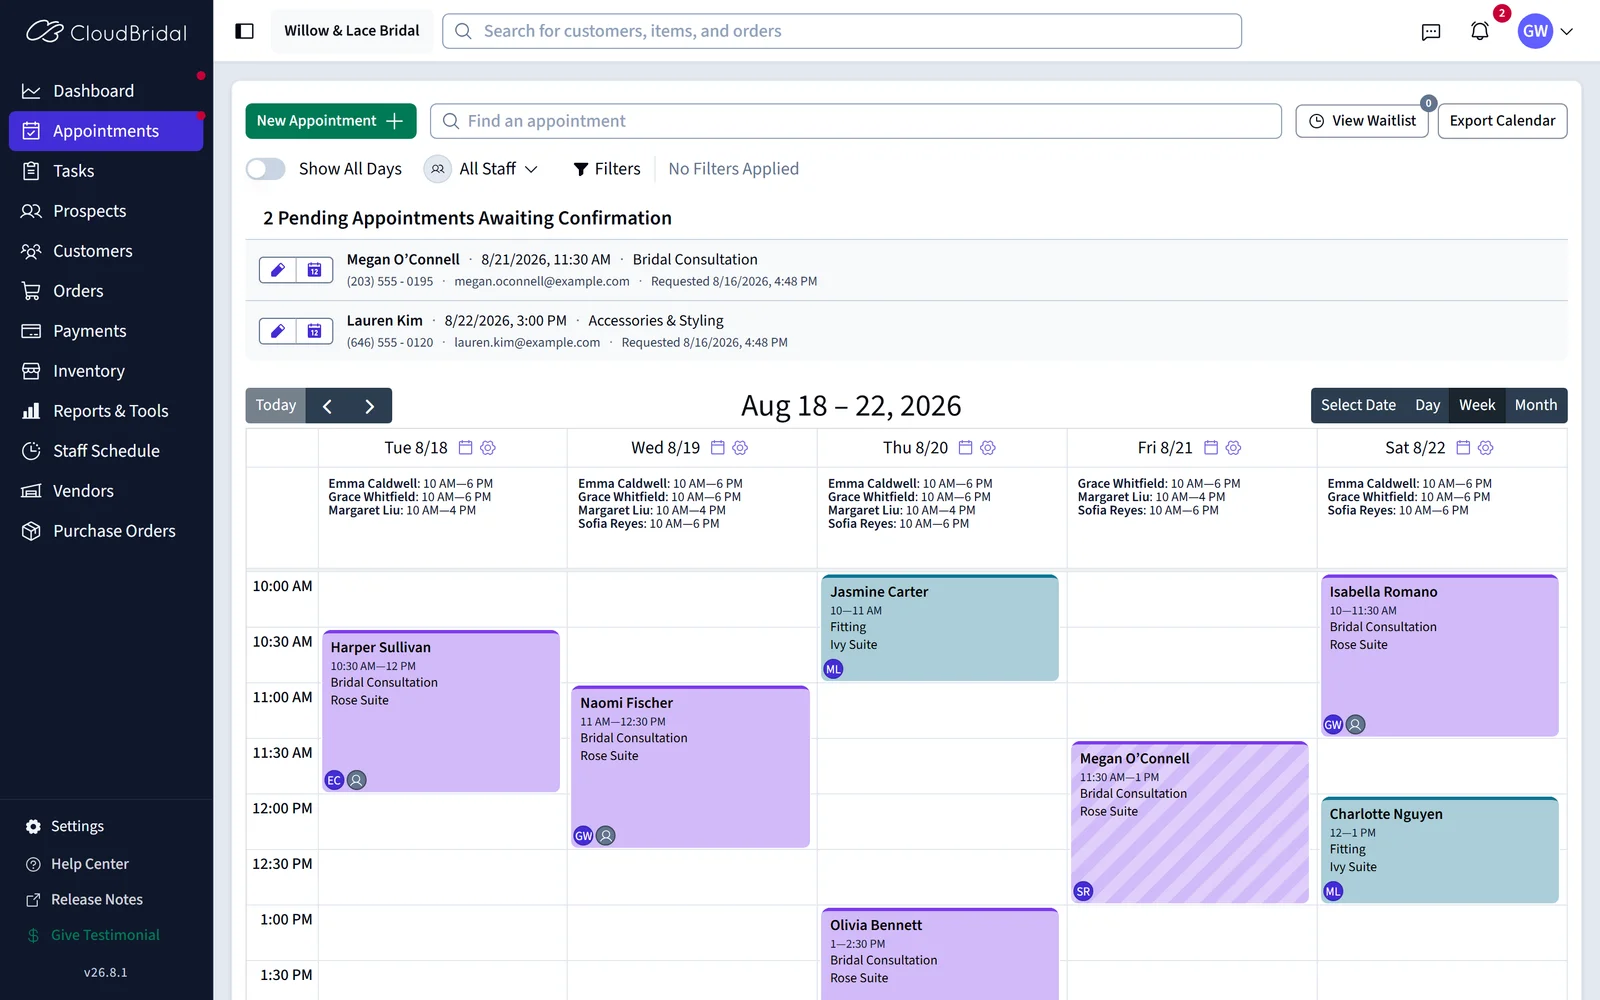Open the notifications bell

[x=1480, y=31]
